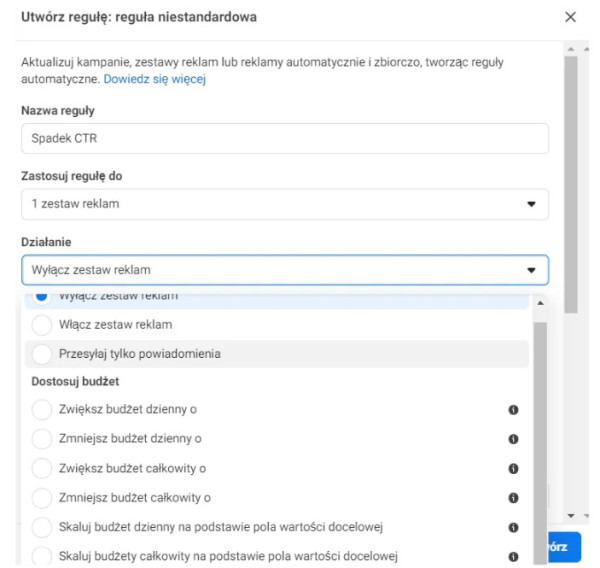Screen dimensions: 600x568
Task: Click the Nazwa reguły field with Spadek CTR
Action: [x=284, y=138]
